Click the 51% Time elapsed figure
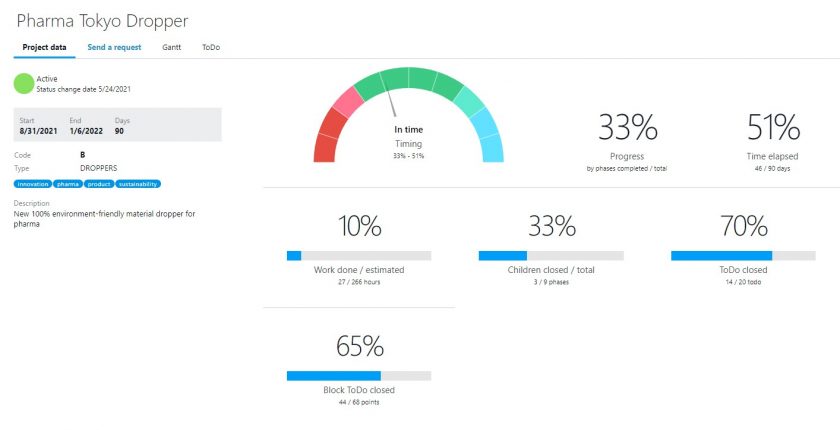840x430 pixels. [773, 127]
